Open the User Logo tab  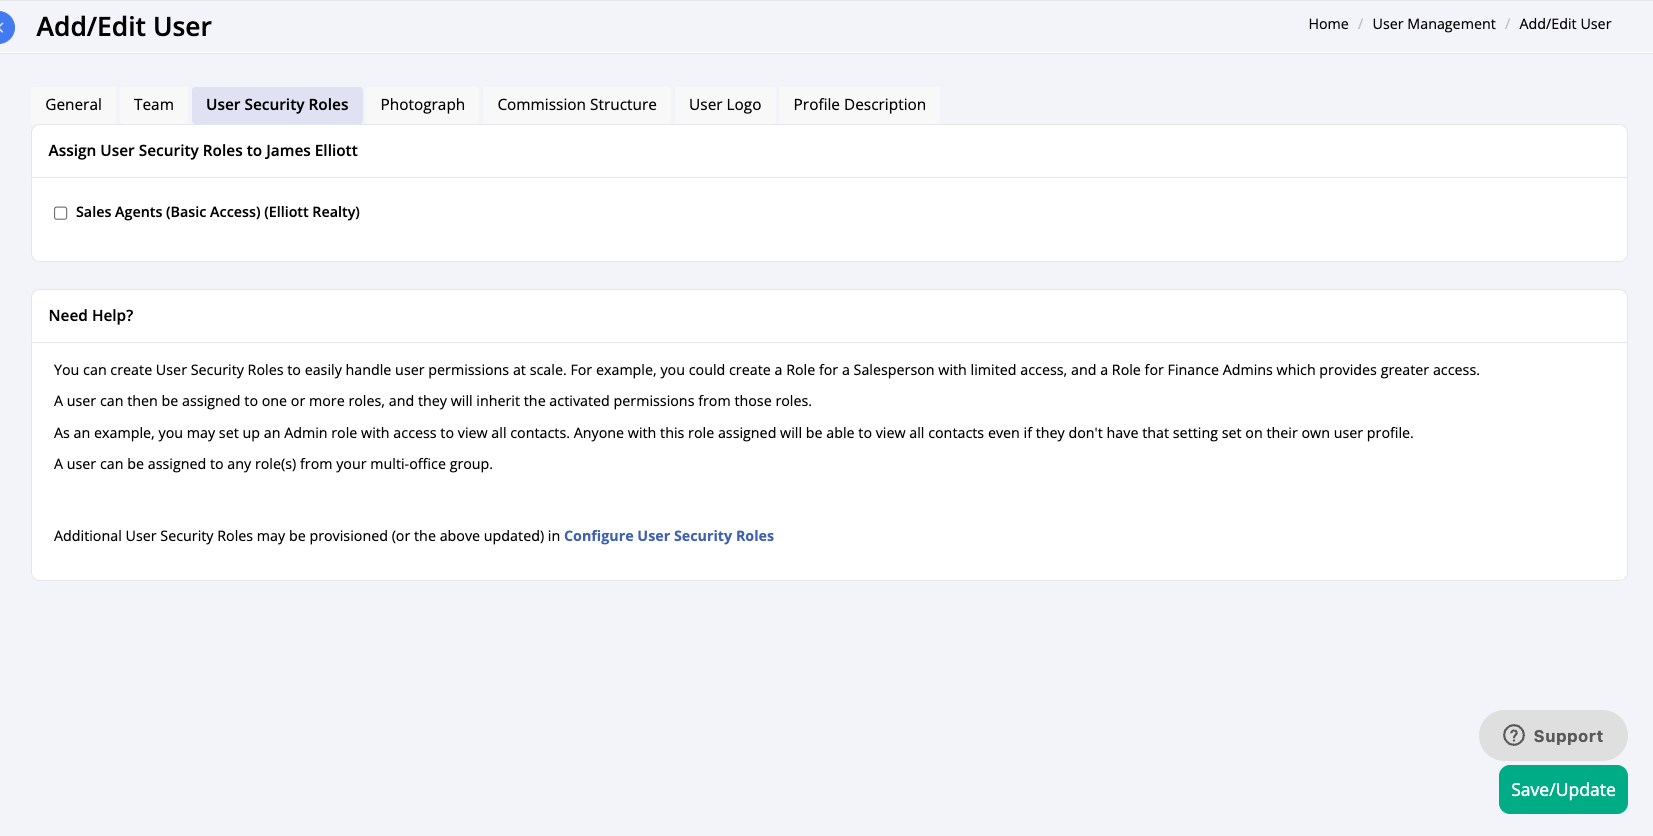pos(725,105)
